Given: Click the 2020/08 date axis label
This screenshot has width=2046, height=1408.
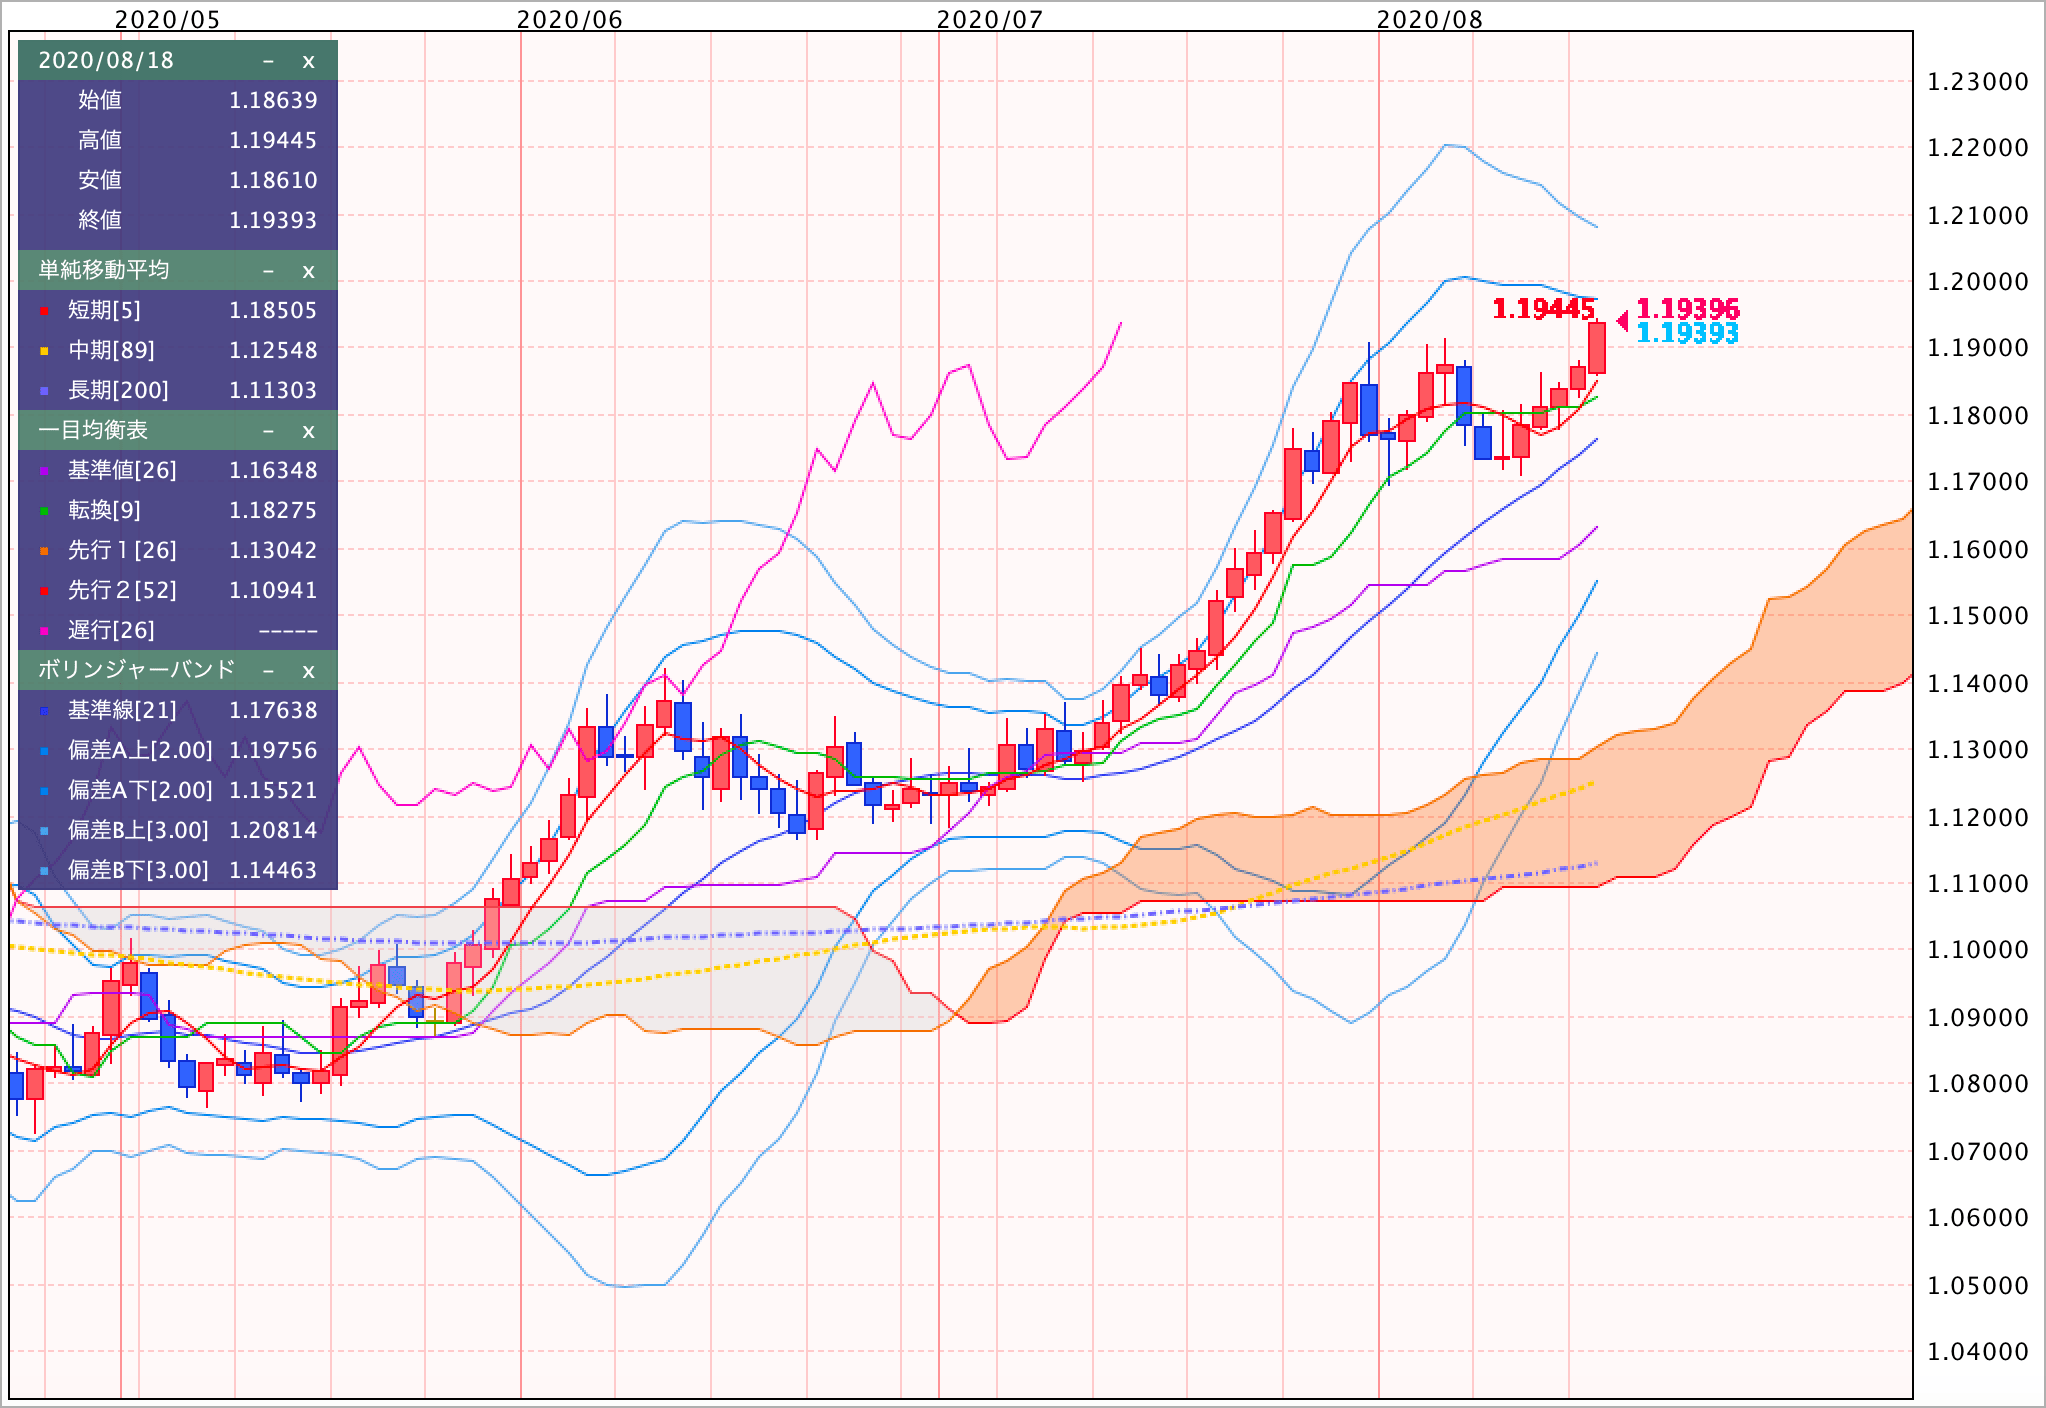Looking at the screenshot, I should coord(1430,19).
